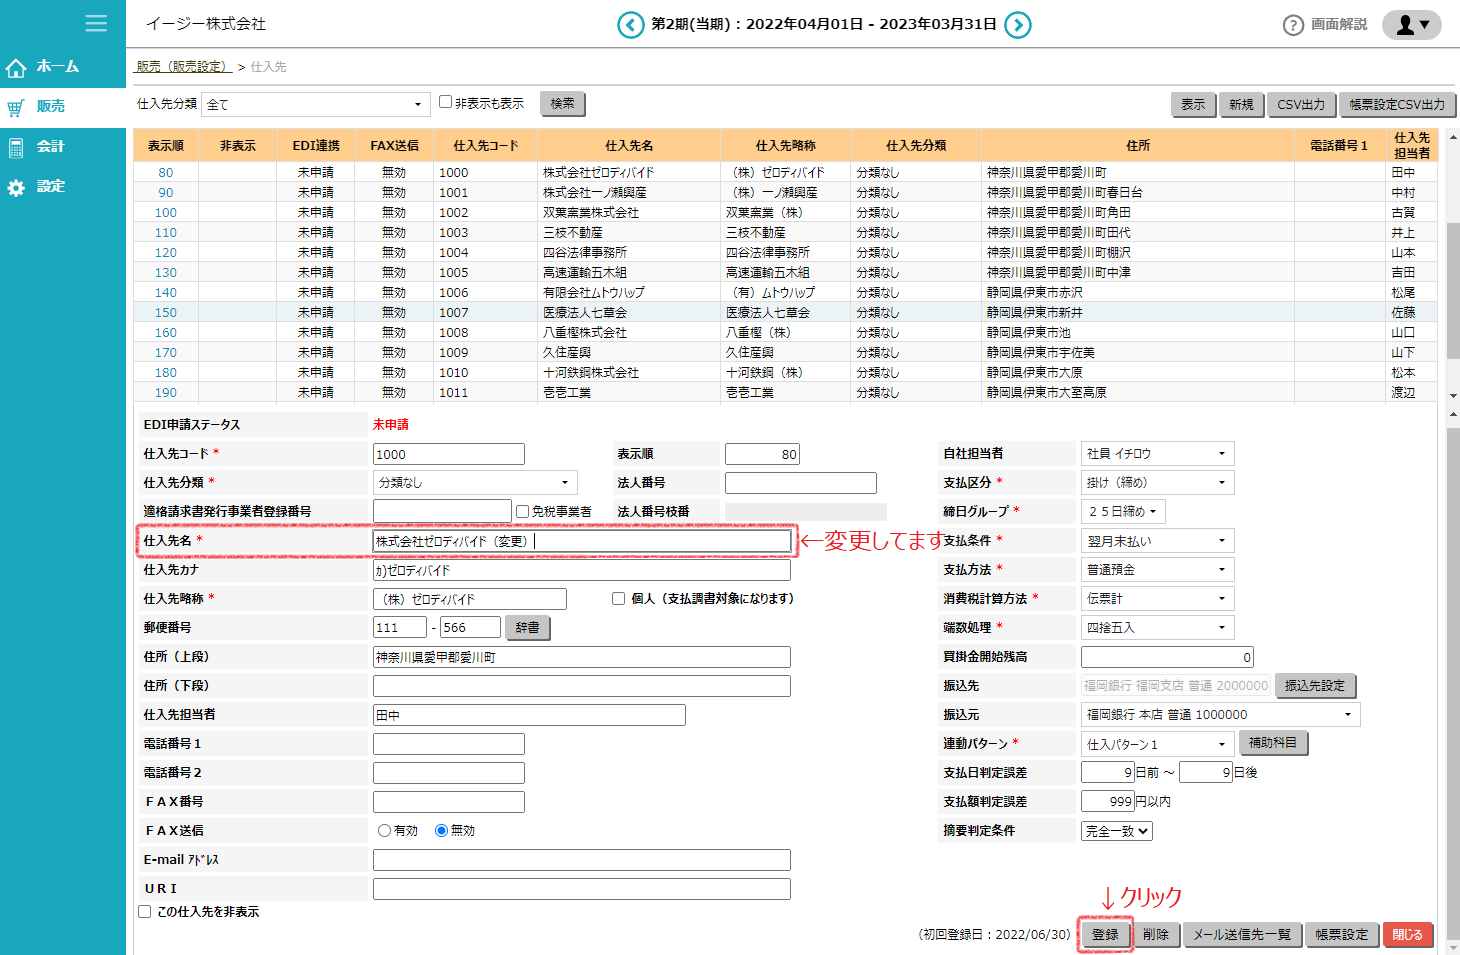Click 振込先設定 button
This screenshot has height=955, width=1460.
[x=1315, y=686]
